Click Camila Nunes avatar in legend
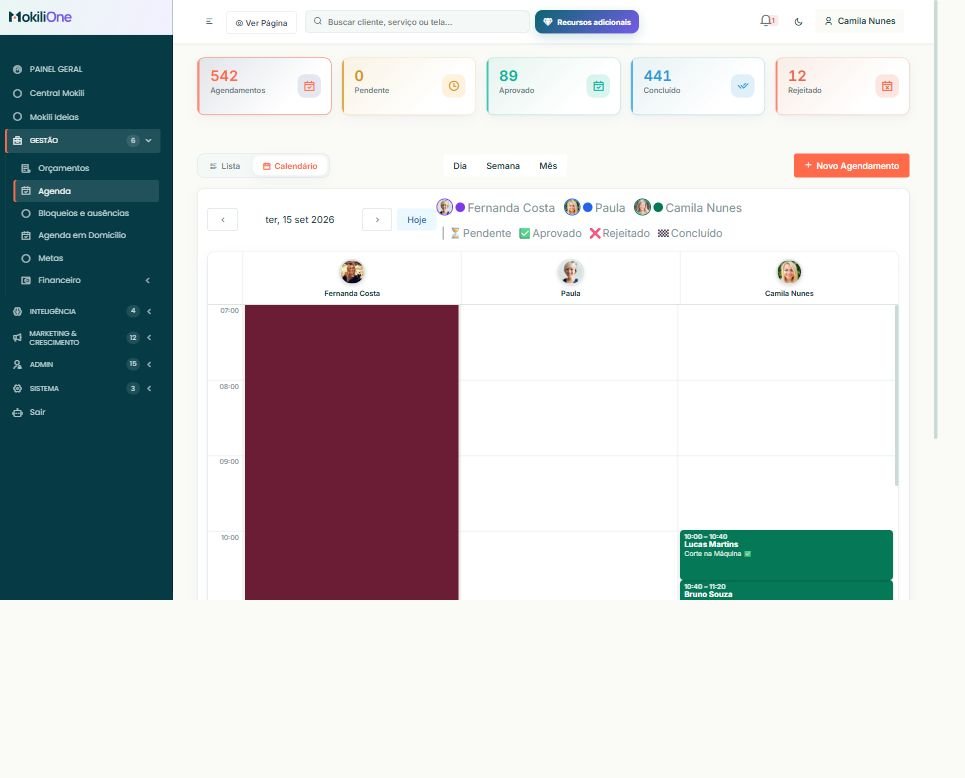Screen dimensions: 965x778 coord(642,207)
